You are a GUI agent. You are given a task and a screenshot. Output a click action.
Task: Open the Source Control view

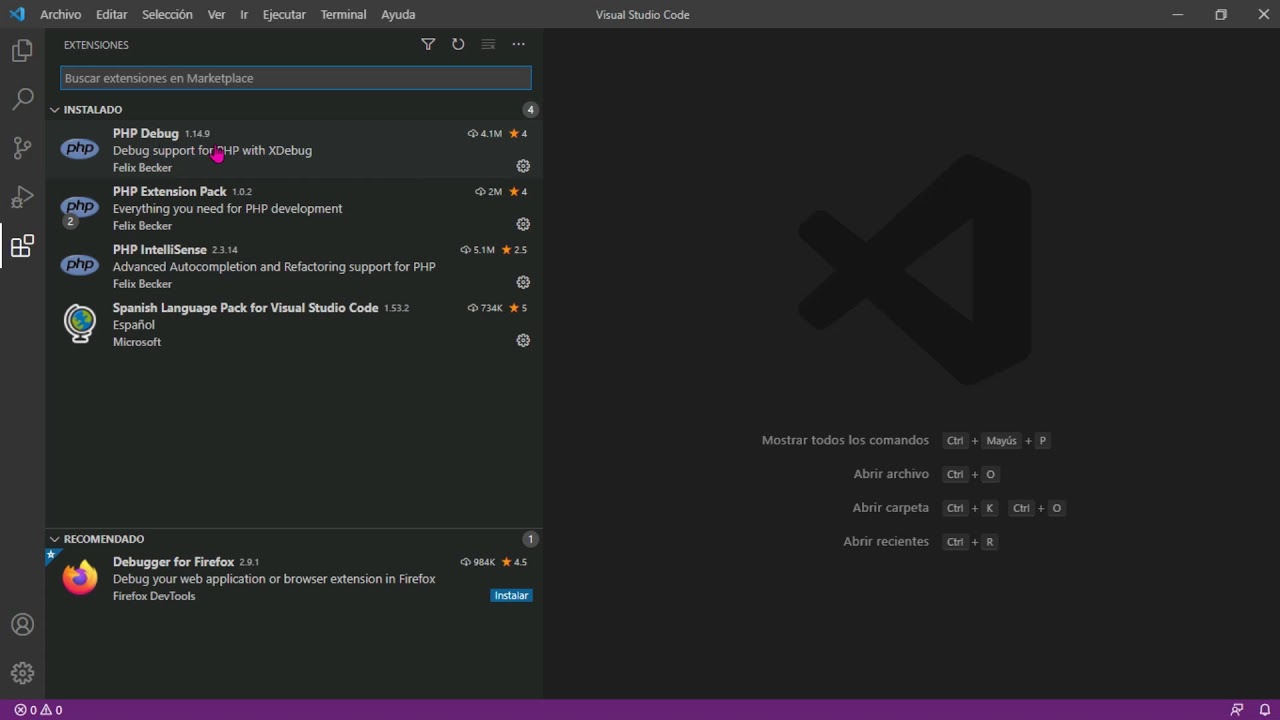click(22, 148)
